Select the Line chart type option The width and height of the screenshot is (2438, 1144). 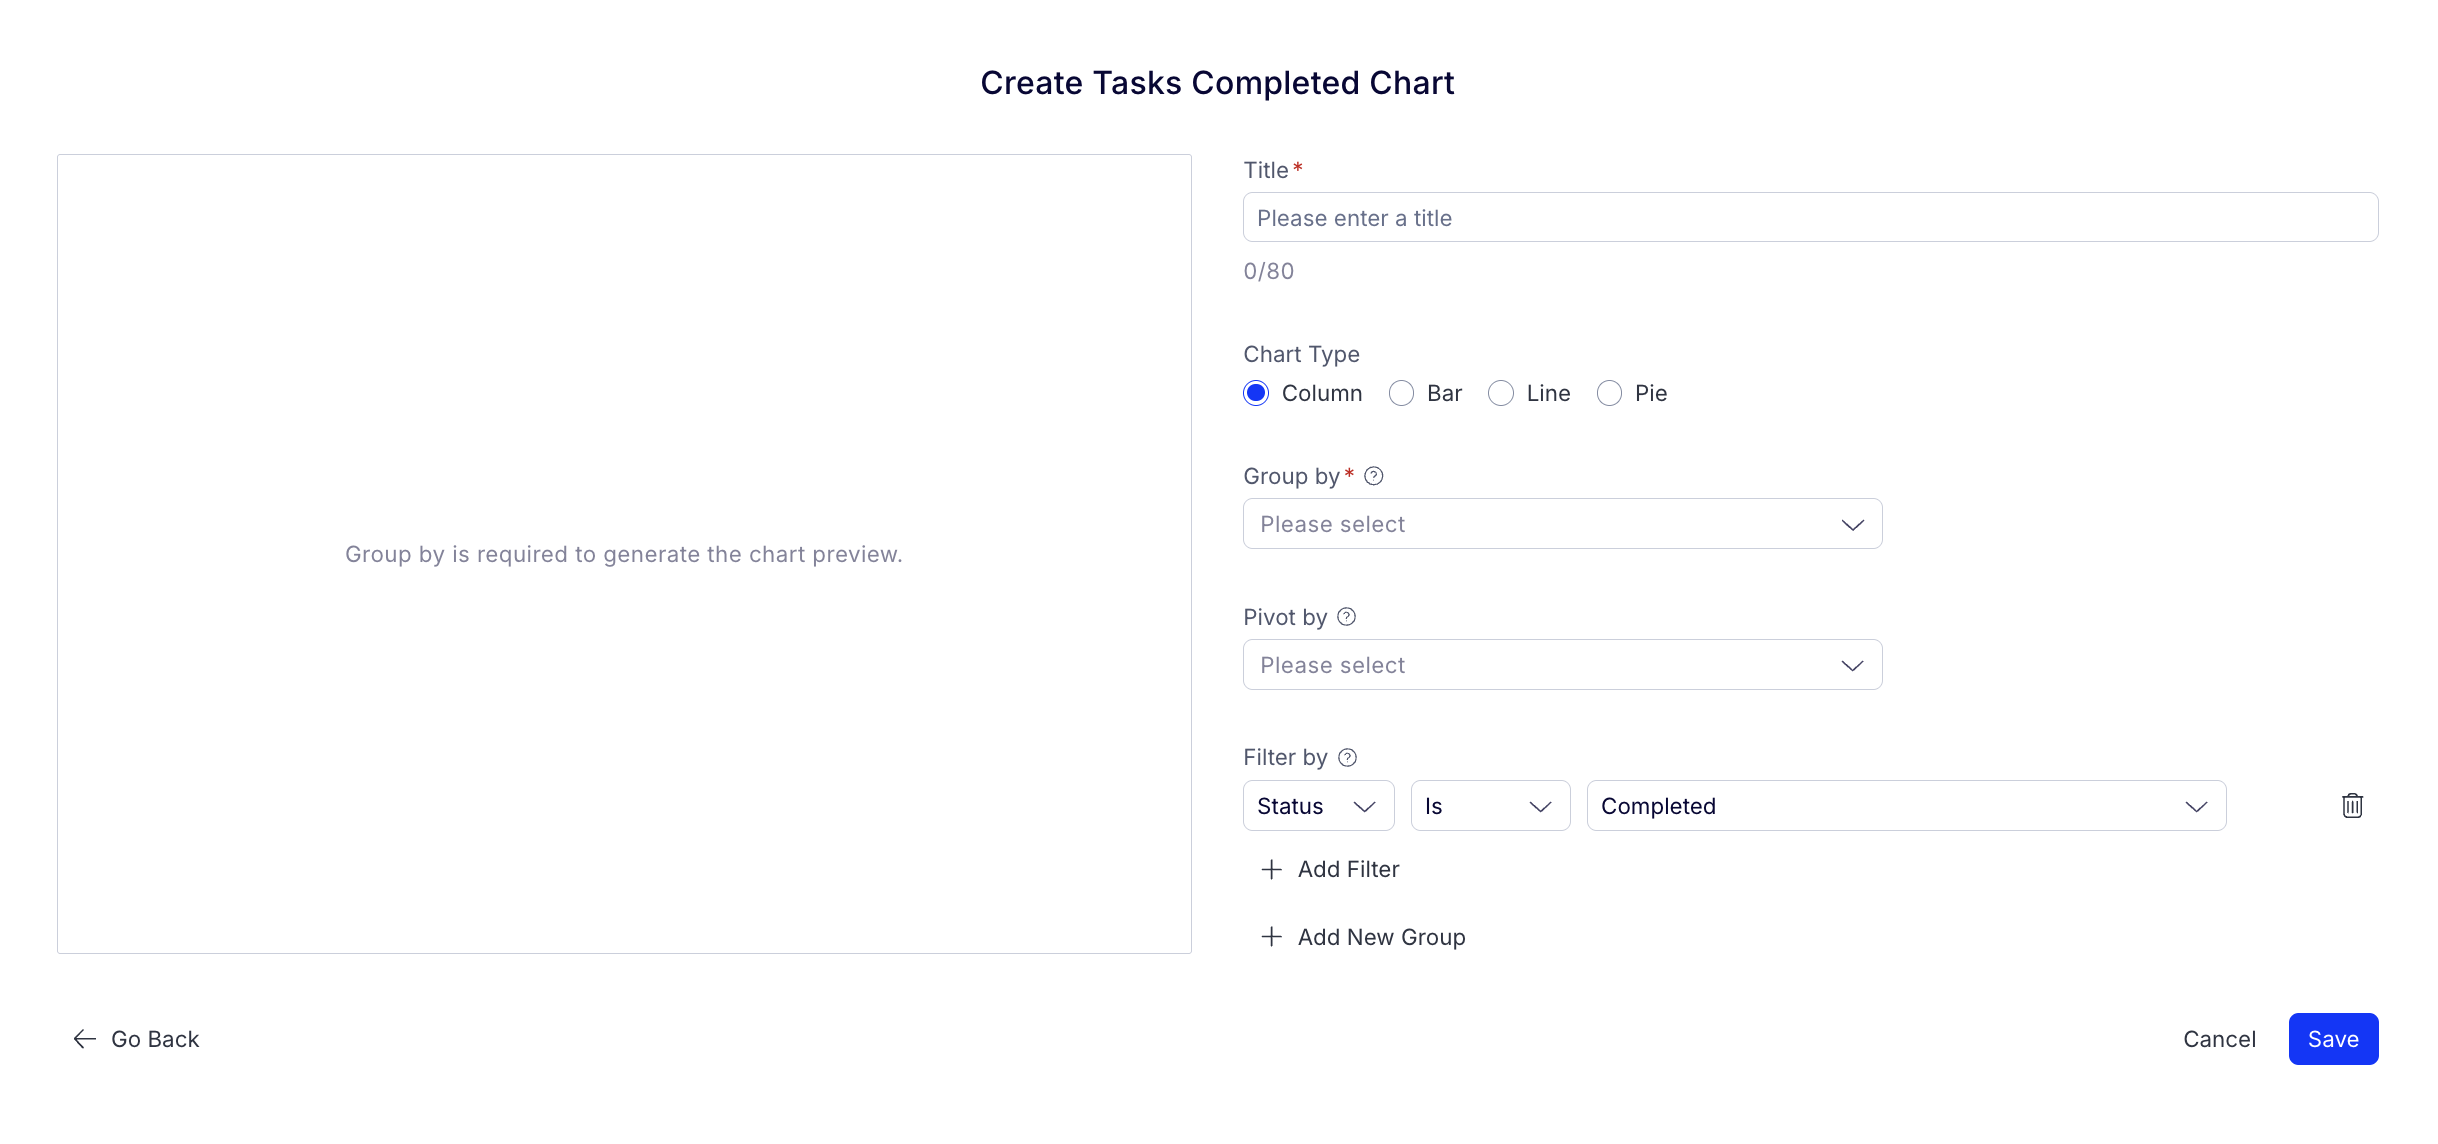1501,393
